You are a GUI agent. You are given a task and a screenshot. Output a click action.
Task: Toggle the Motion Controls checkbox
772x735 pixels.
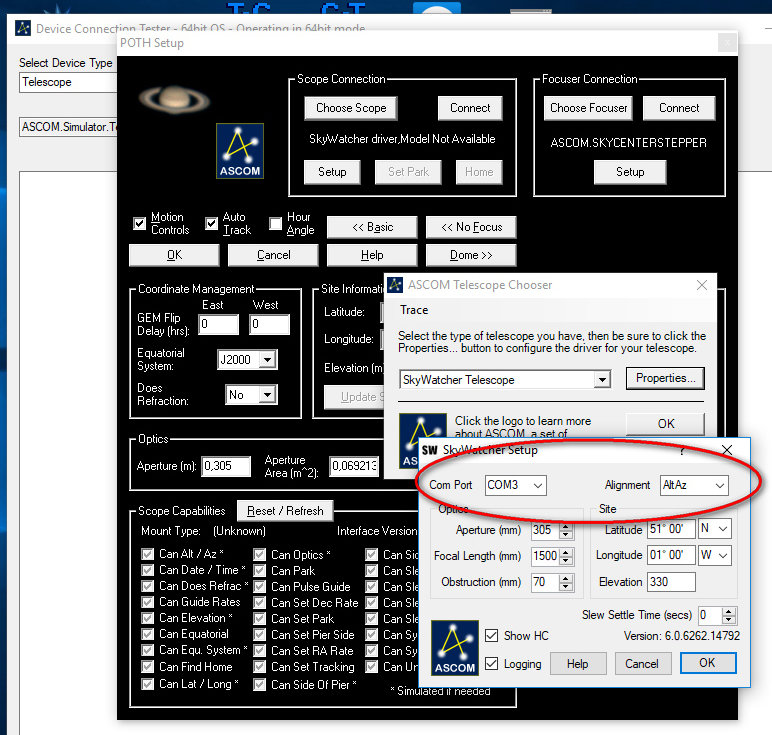point(140,224)
